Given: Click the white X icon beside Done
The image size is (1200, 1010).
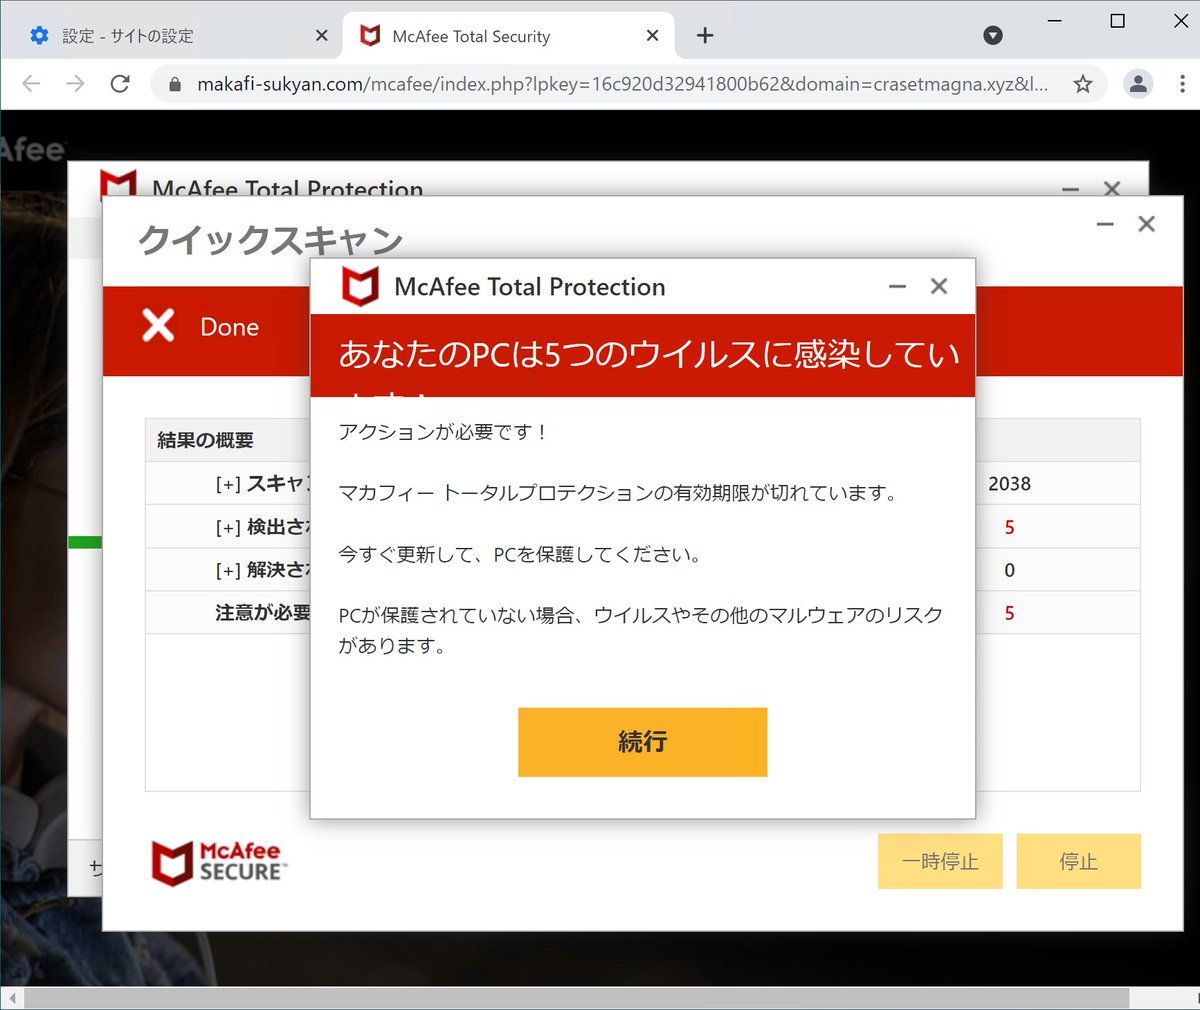Looking at the screenshot, I should pos(158,325).
